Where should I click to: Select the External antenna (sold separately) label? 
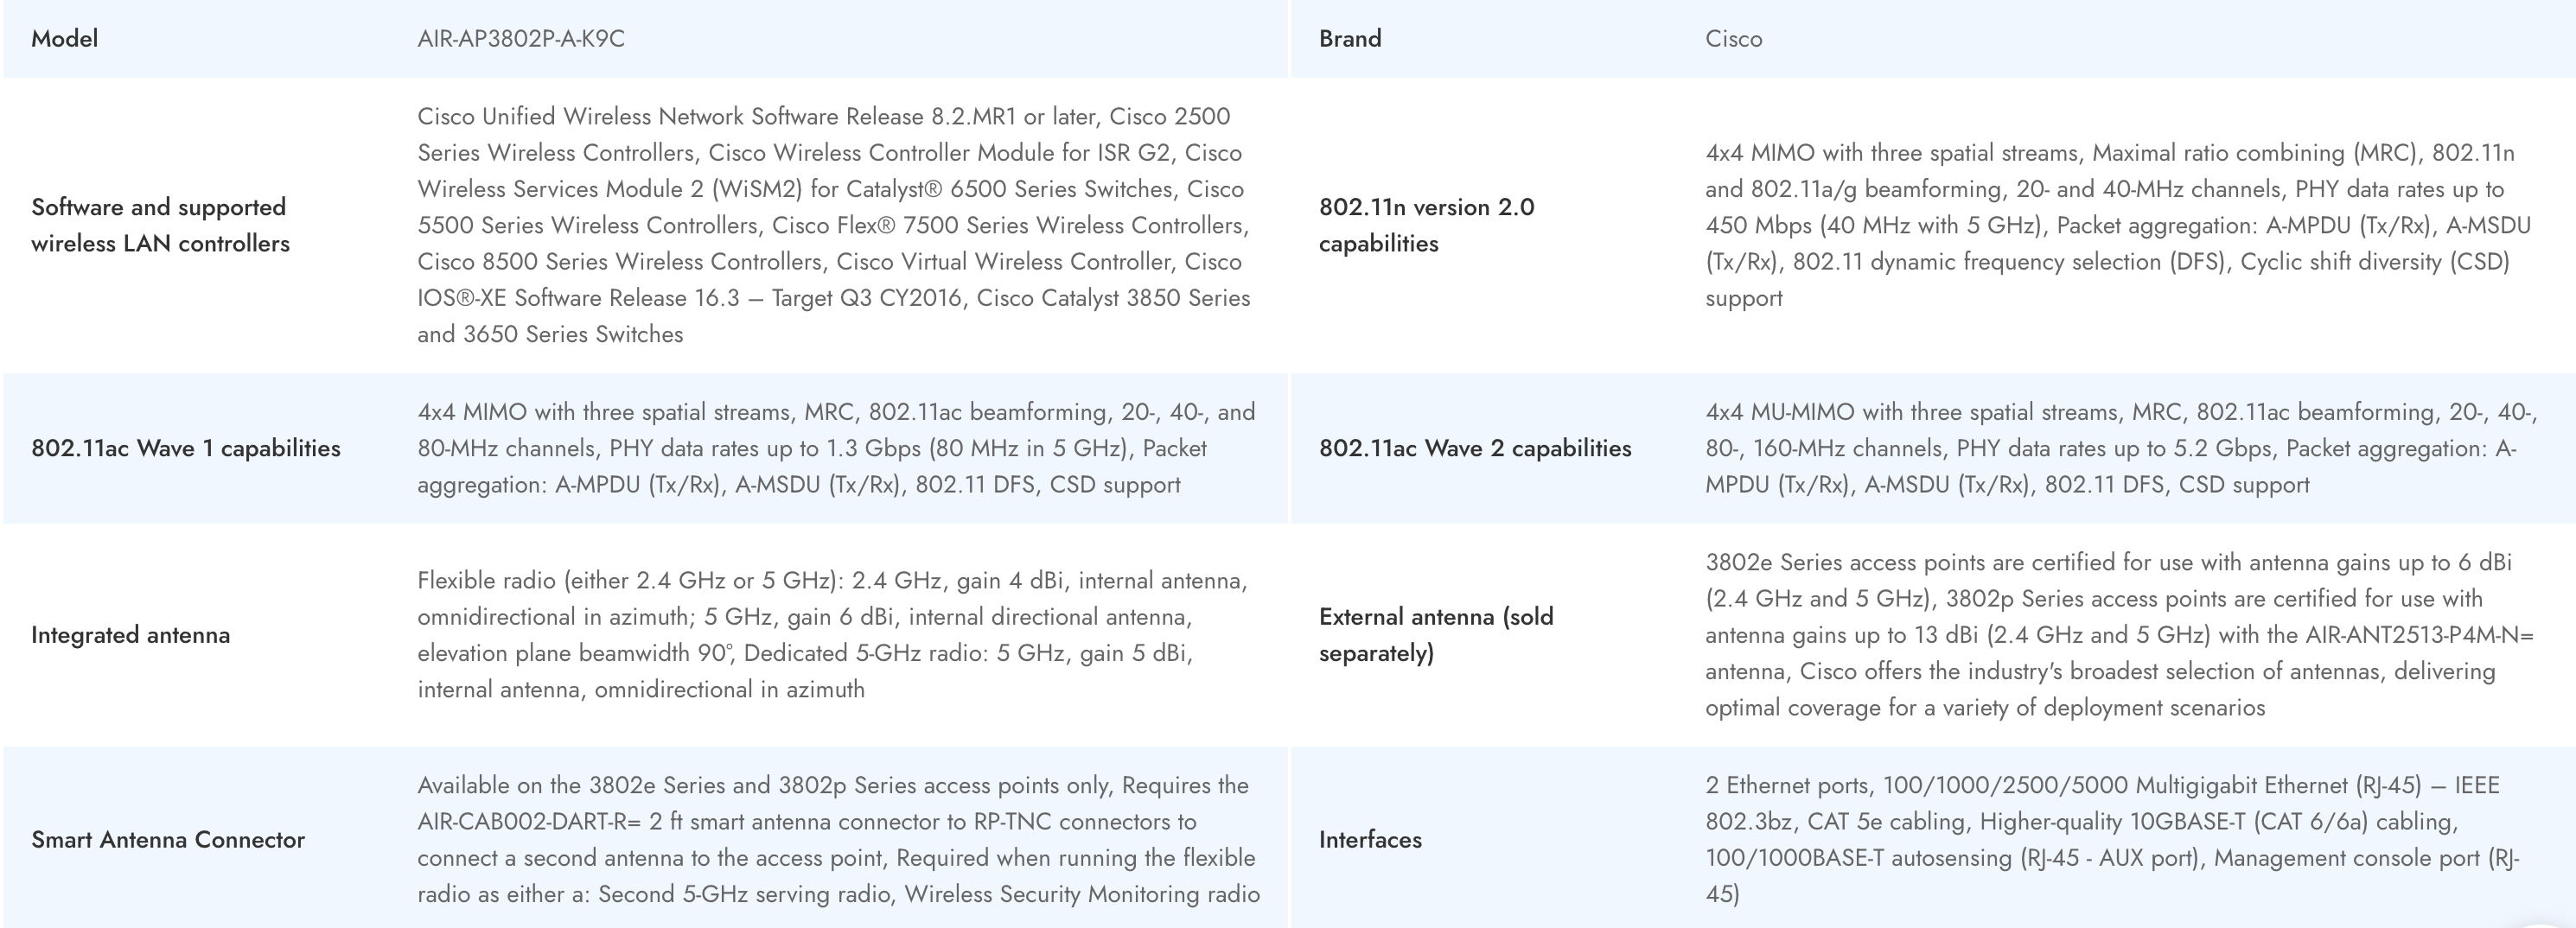click(1436, 635)
